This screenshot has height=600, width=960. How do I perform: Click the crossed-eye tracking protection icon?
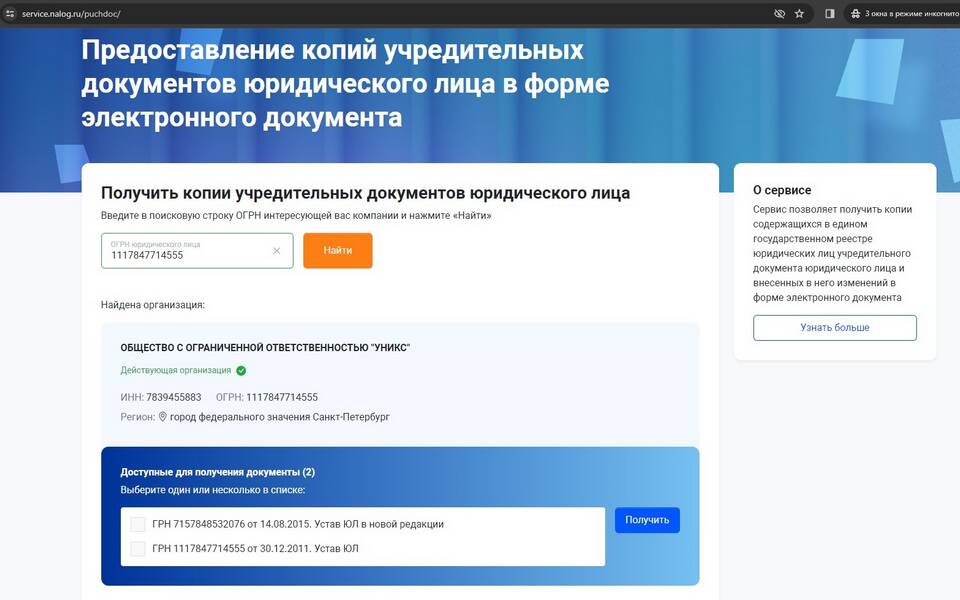point(779,14)
